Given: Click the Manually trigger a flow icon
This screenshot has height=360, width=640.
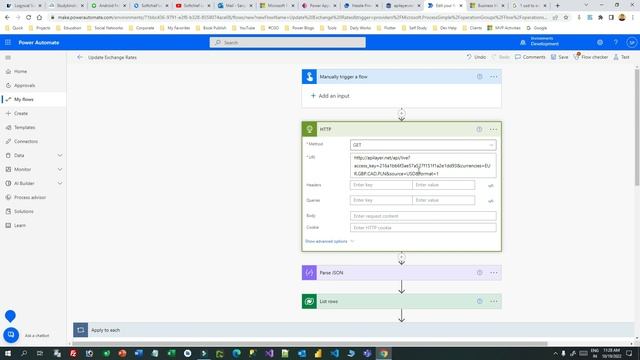Looking at the screenshot, I should tap(309, 76).
